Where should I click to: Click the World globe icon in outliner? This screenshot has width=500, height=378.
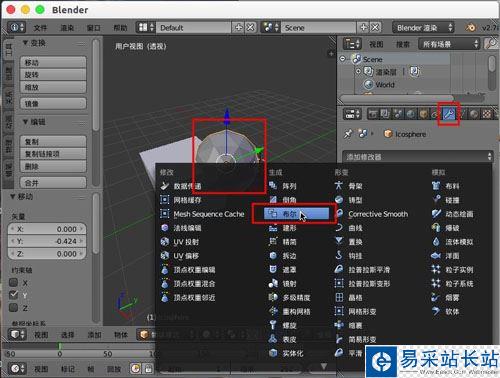[368, 84]
